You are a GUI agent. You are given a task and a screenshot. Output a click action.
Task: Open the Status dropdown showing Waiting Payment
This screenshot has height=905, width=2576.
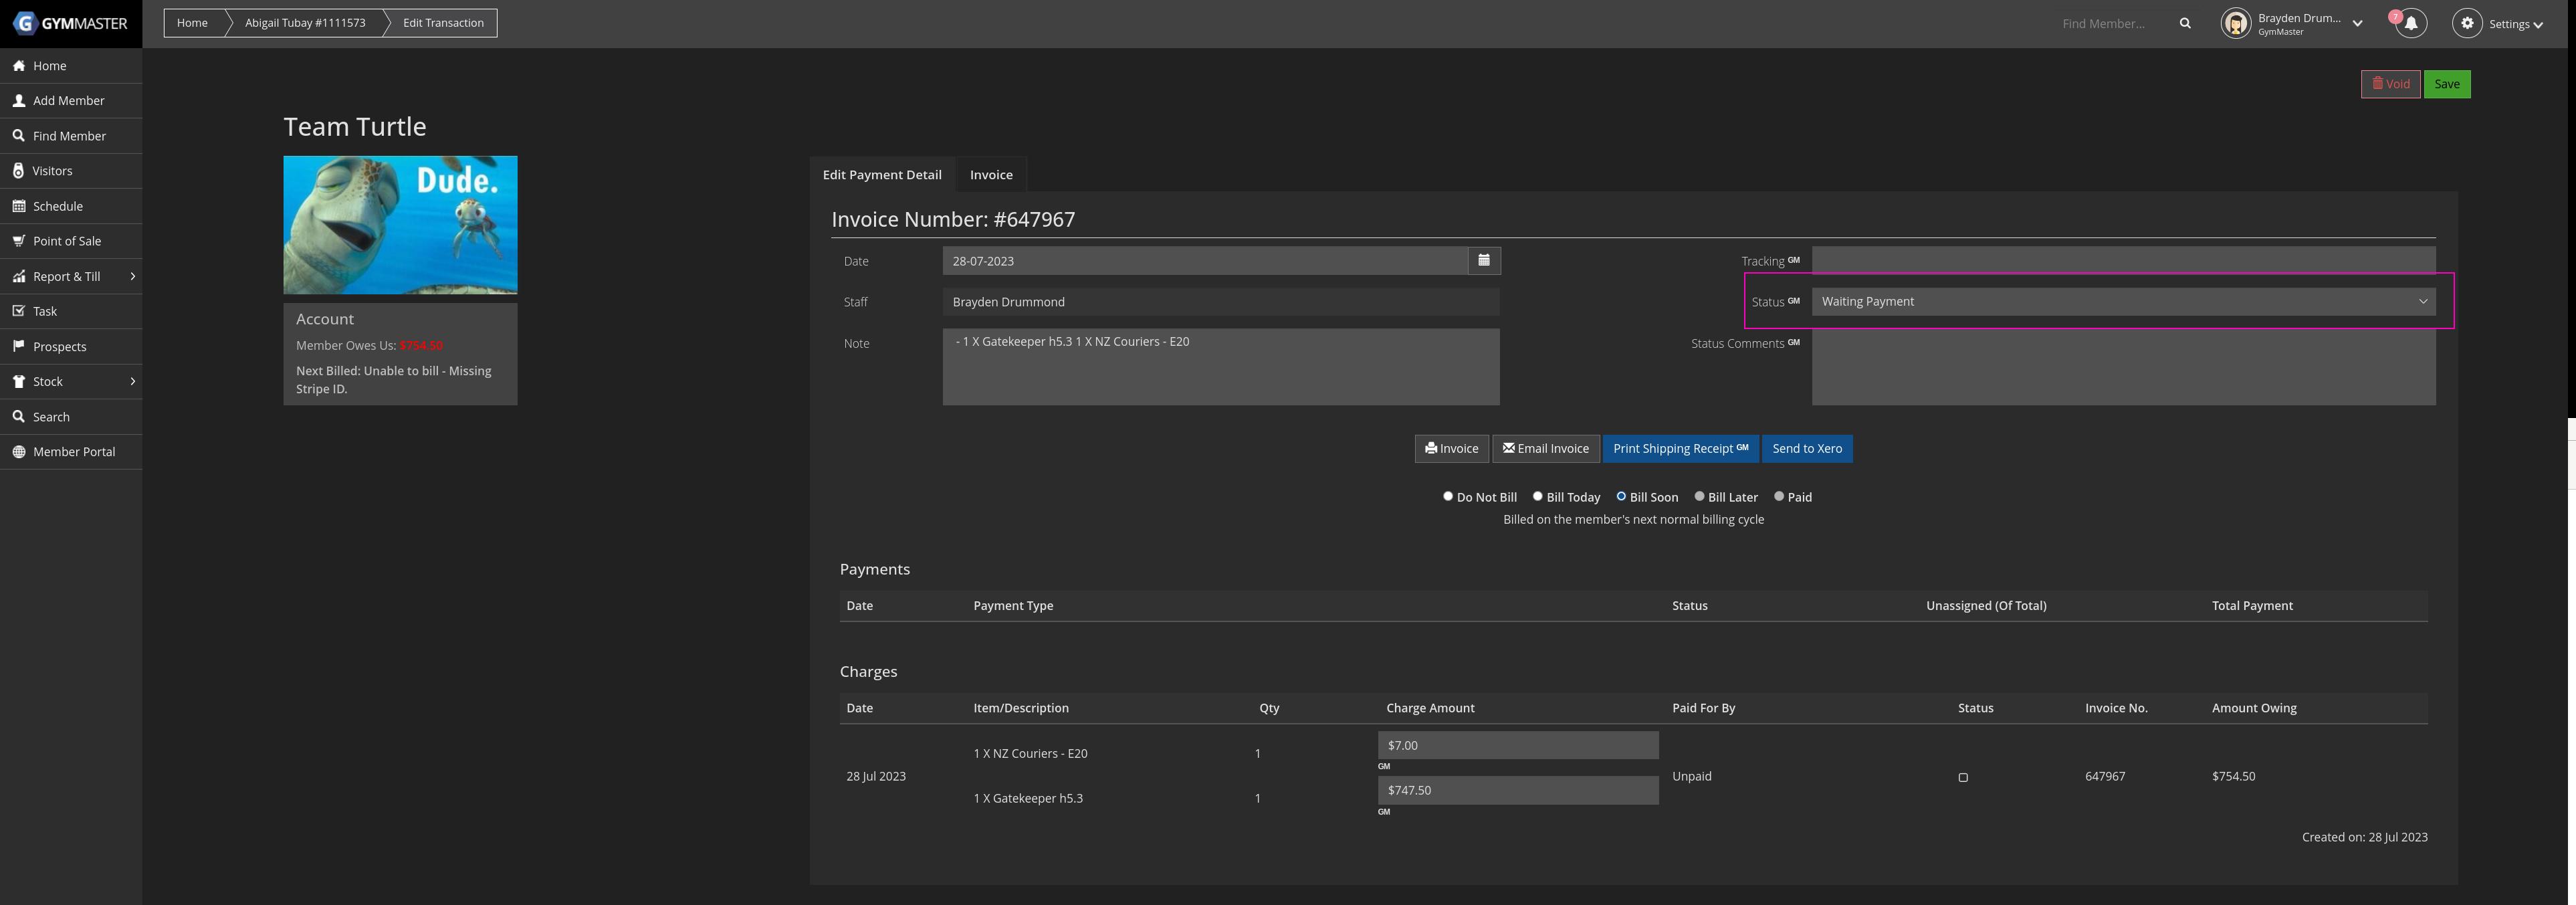click(x=2123, y=301)
